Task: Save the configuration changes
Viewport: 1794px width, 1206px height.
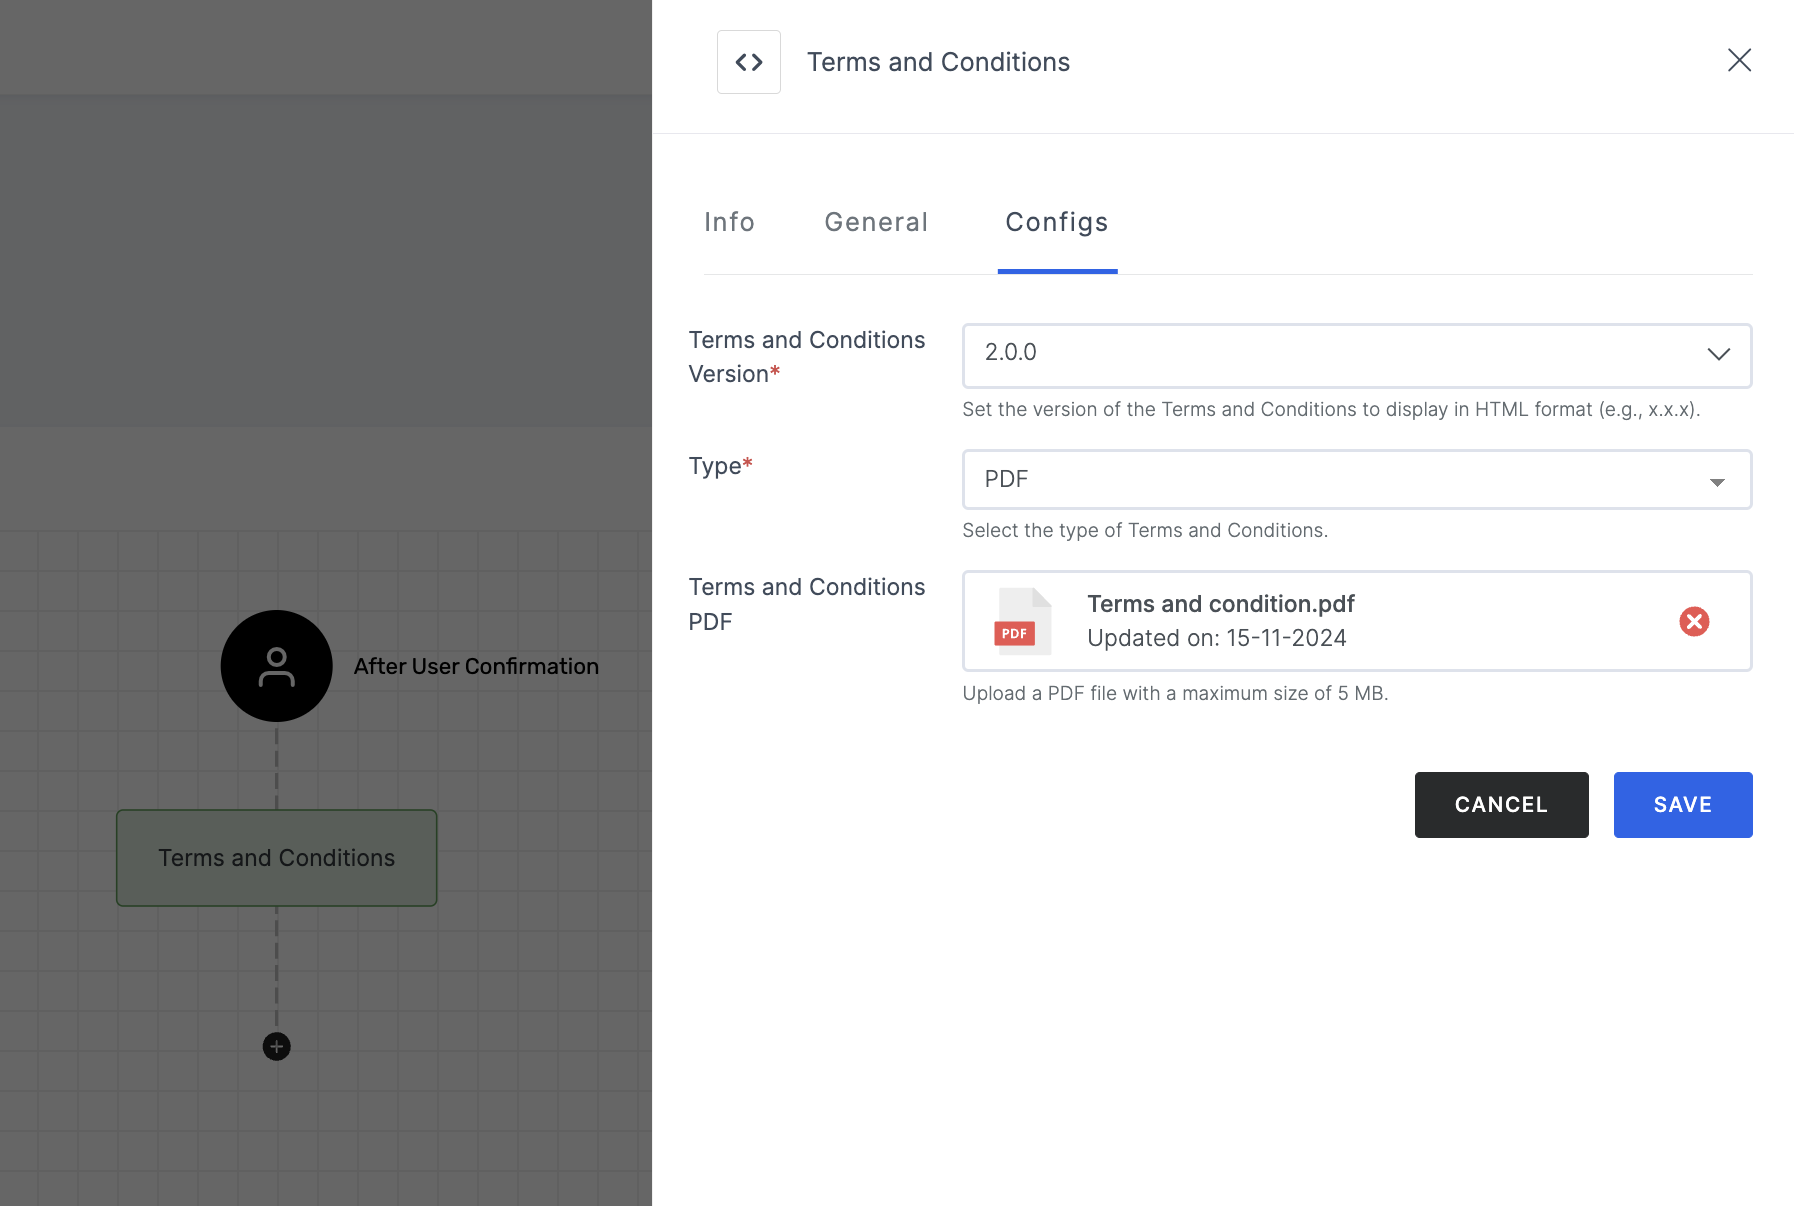Action: (x=1682, y=805)
